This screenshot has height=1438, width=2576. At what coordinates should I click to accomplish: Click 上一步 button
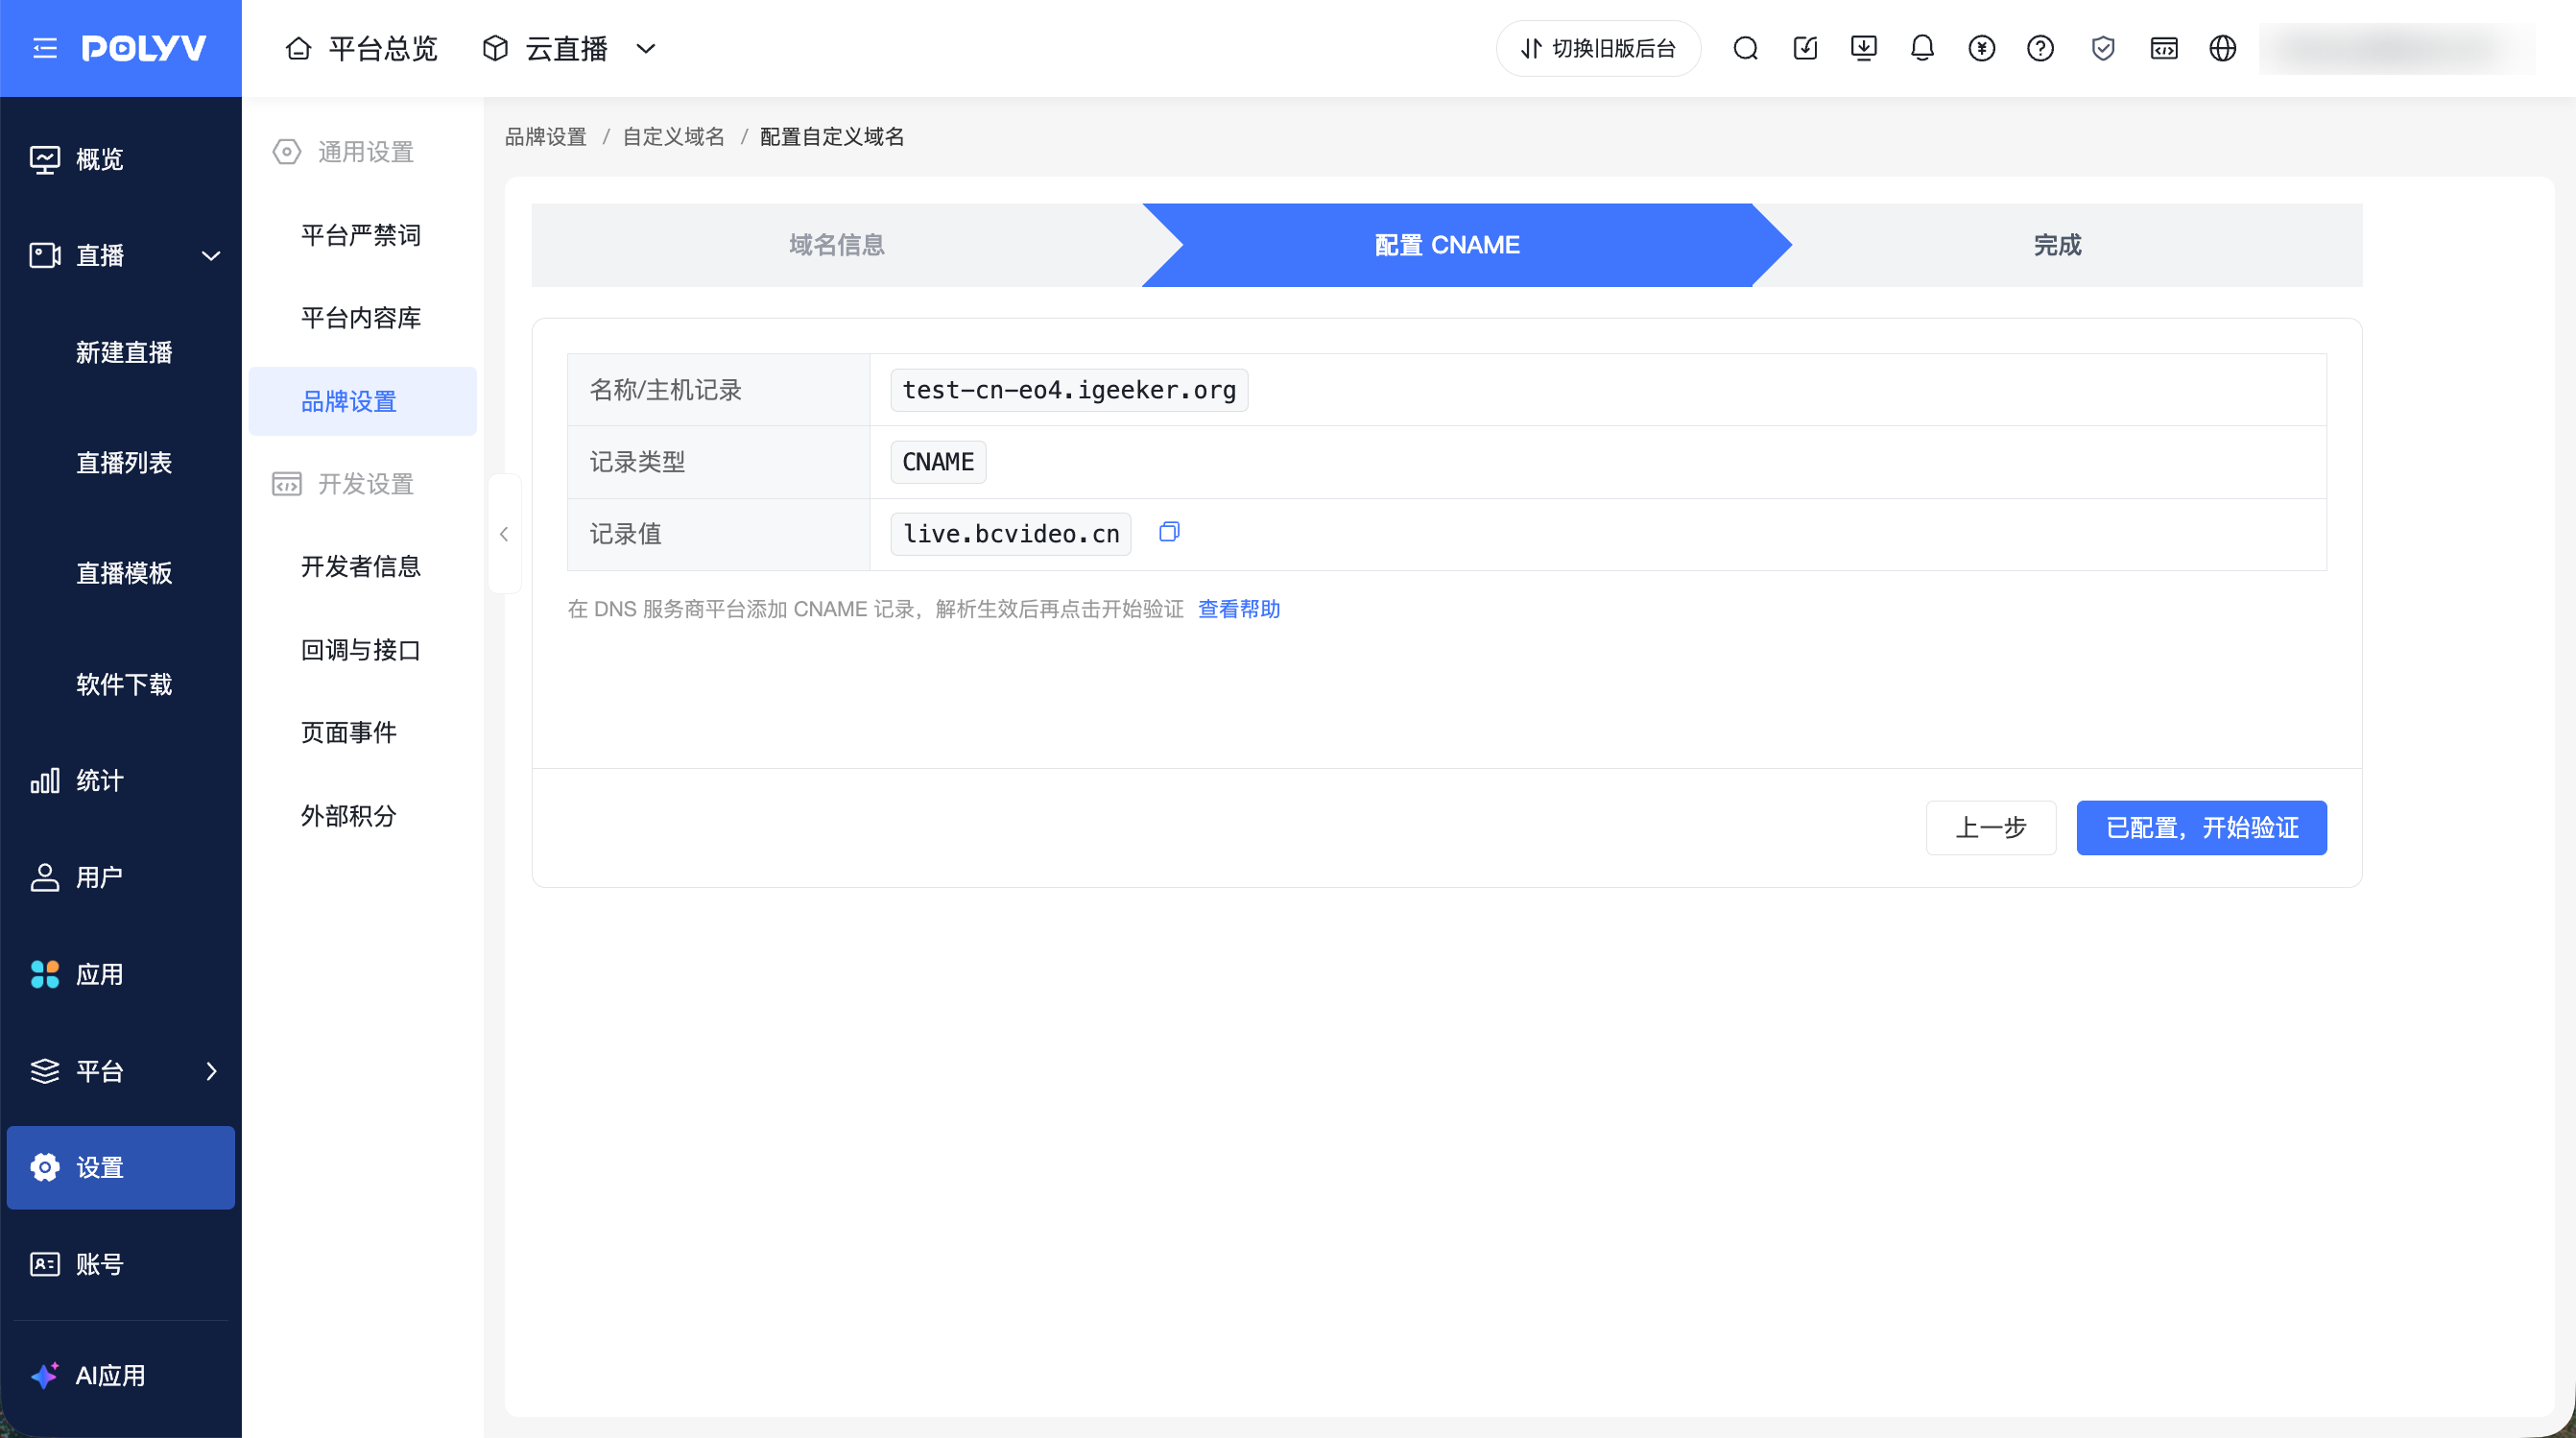[1991, 828]
